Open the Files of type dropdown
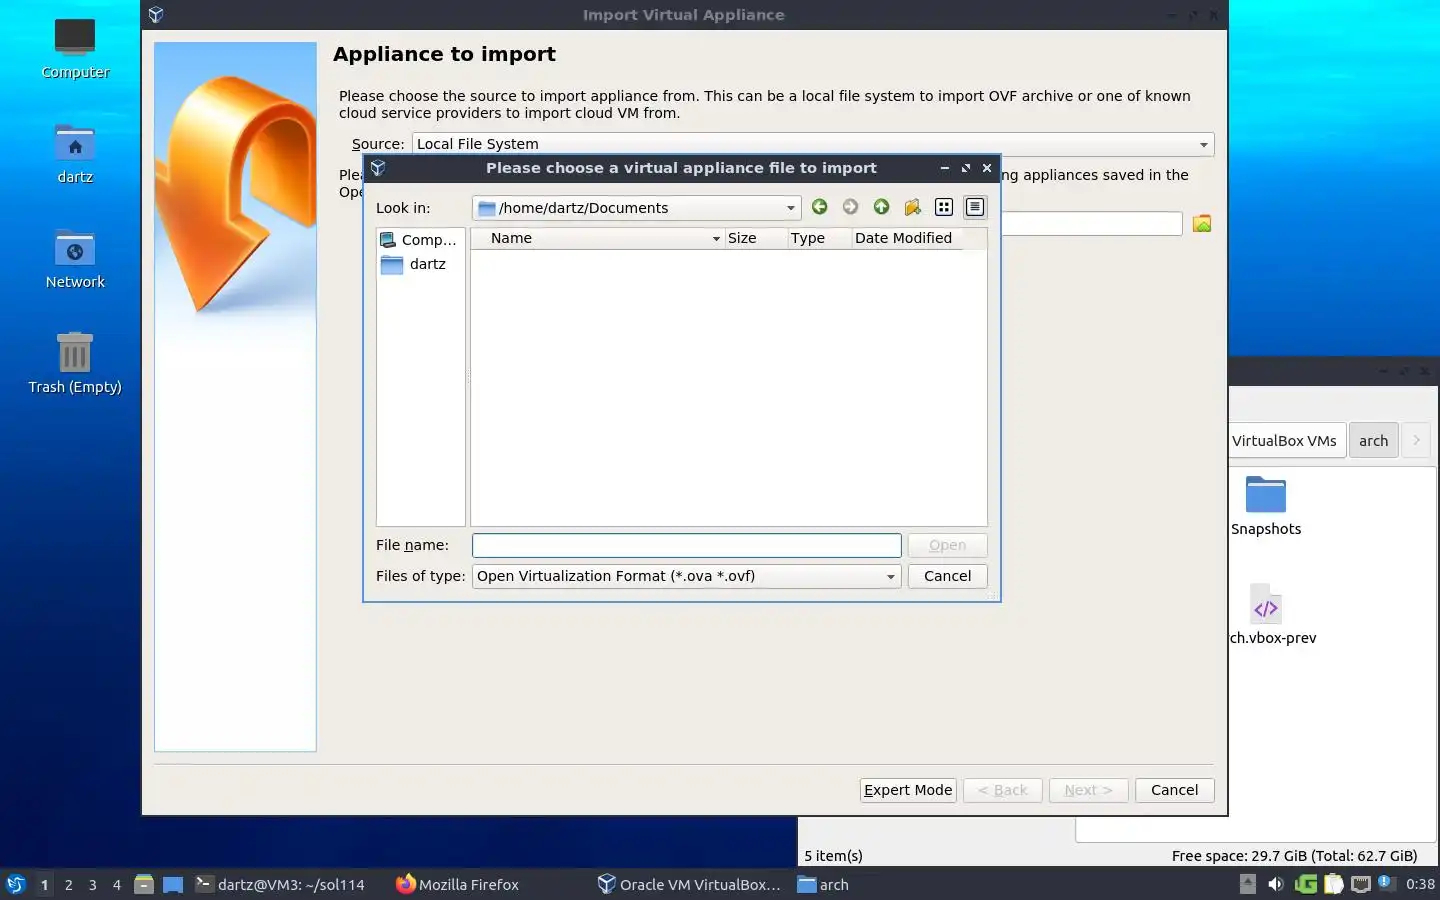Image resolution: width=1440 pixels, height=900 pixels. point(687,576)
